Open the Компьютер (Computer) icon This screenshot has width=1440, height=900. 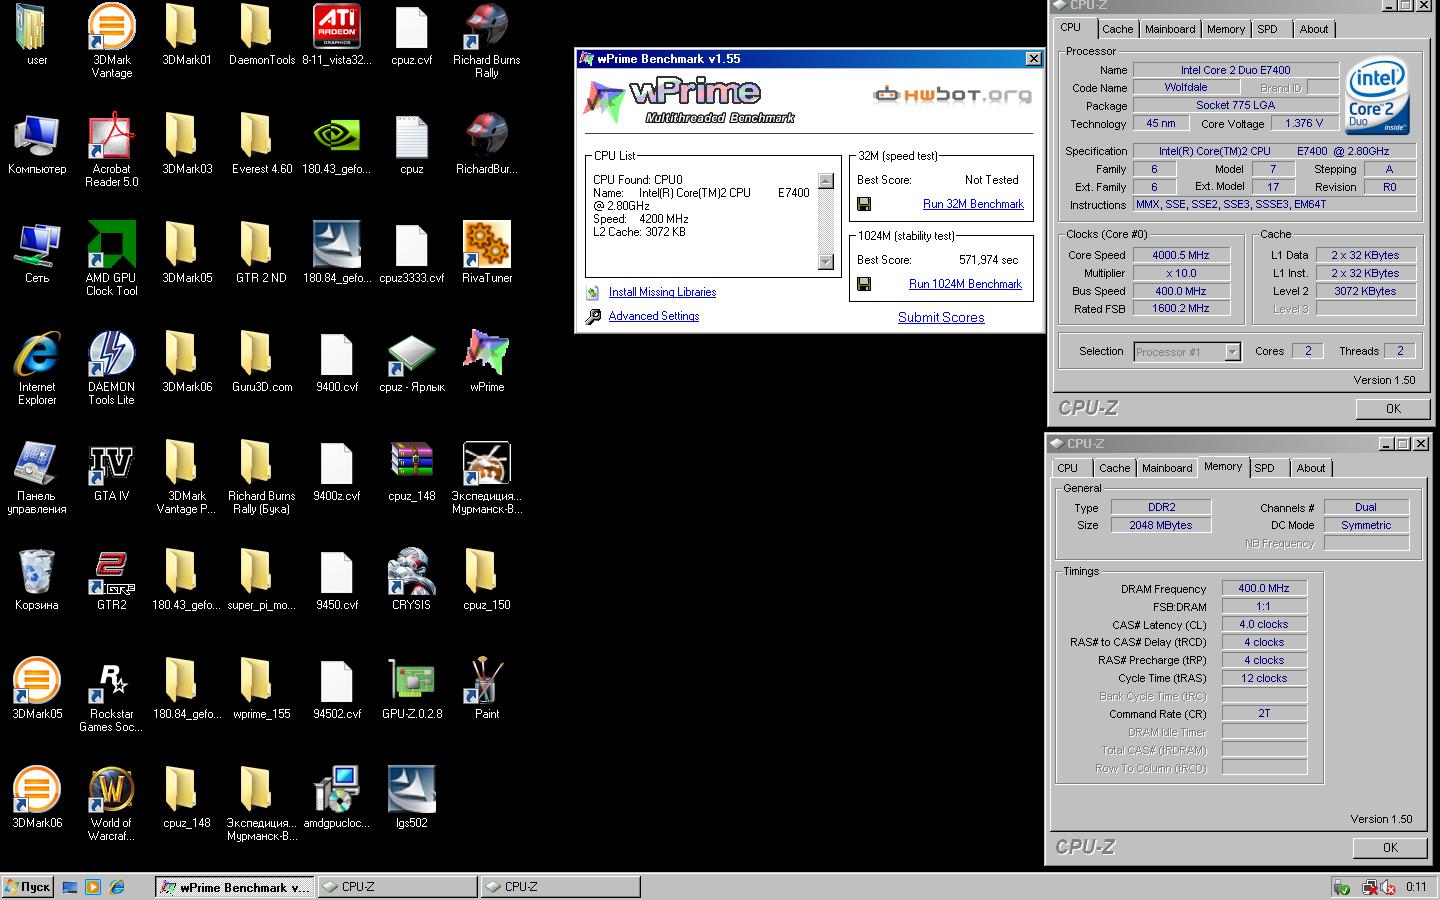click(x=37, y=144)
